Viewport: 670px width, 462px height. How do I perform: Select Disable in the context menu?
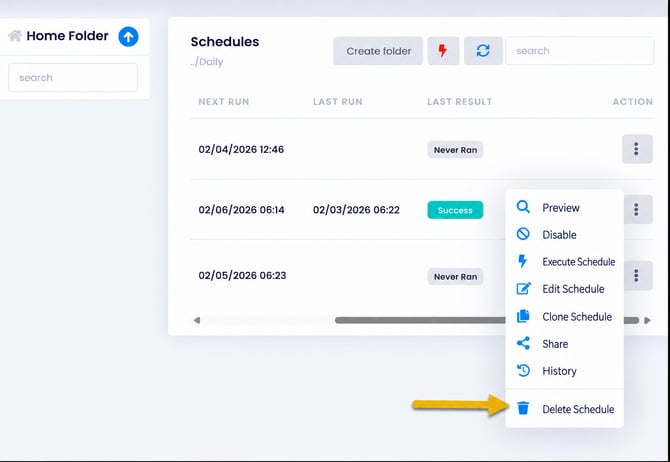[564, 235]
